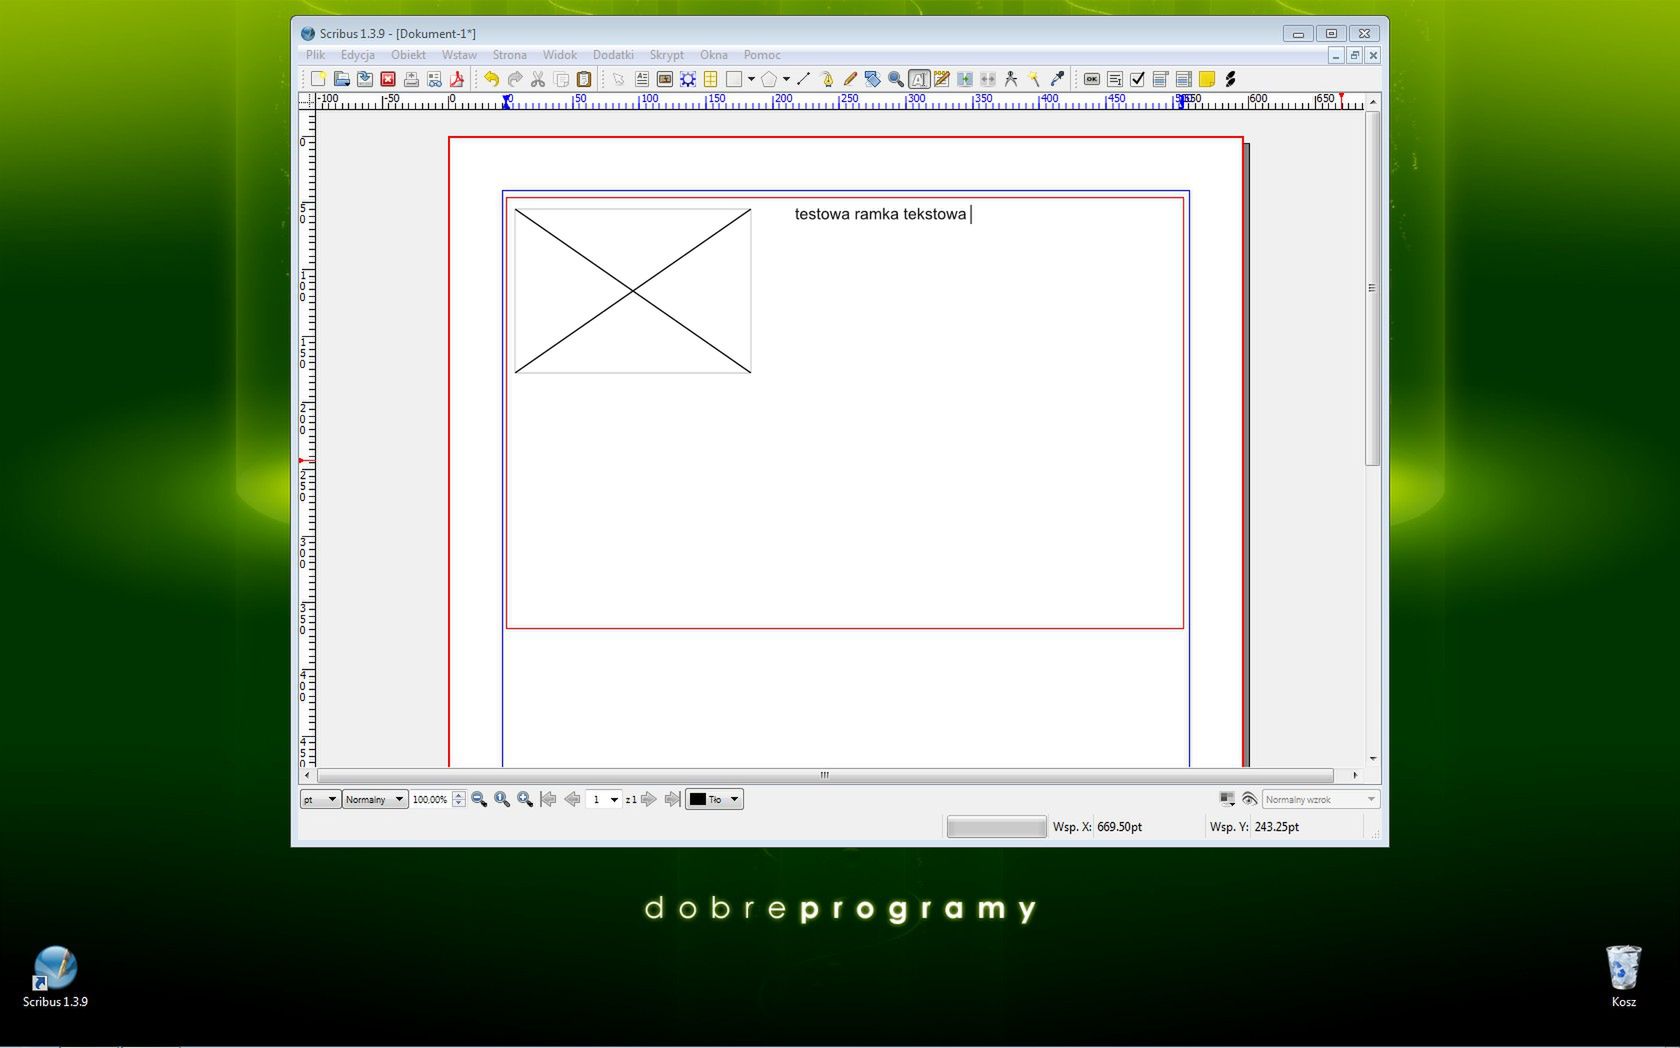This screenshot has height=1048, width=1680.
Task: Insert a link annotation
Action: [1230, 79]
